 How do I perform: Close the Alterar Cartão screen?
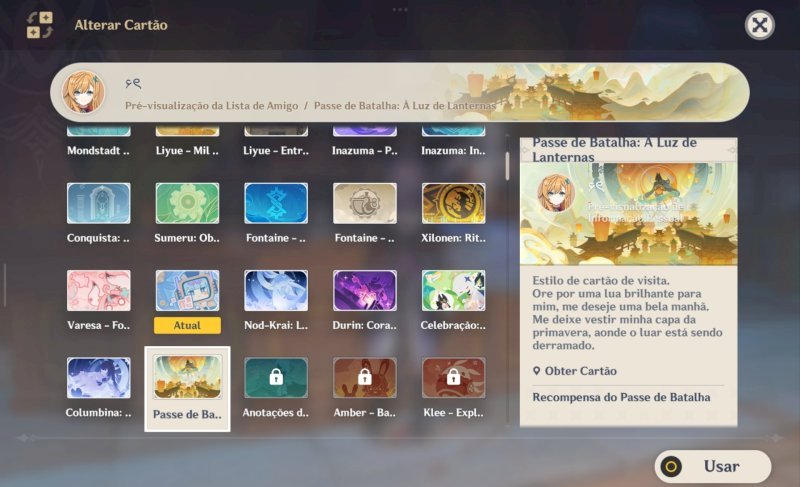point(760,25)
